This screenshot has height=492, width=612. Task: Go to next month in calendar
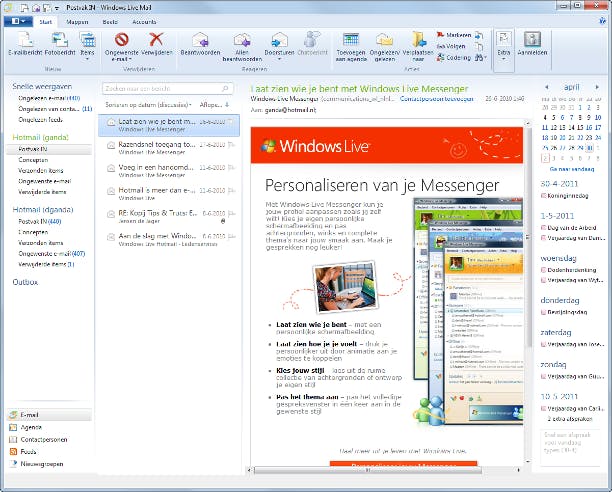597,87
